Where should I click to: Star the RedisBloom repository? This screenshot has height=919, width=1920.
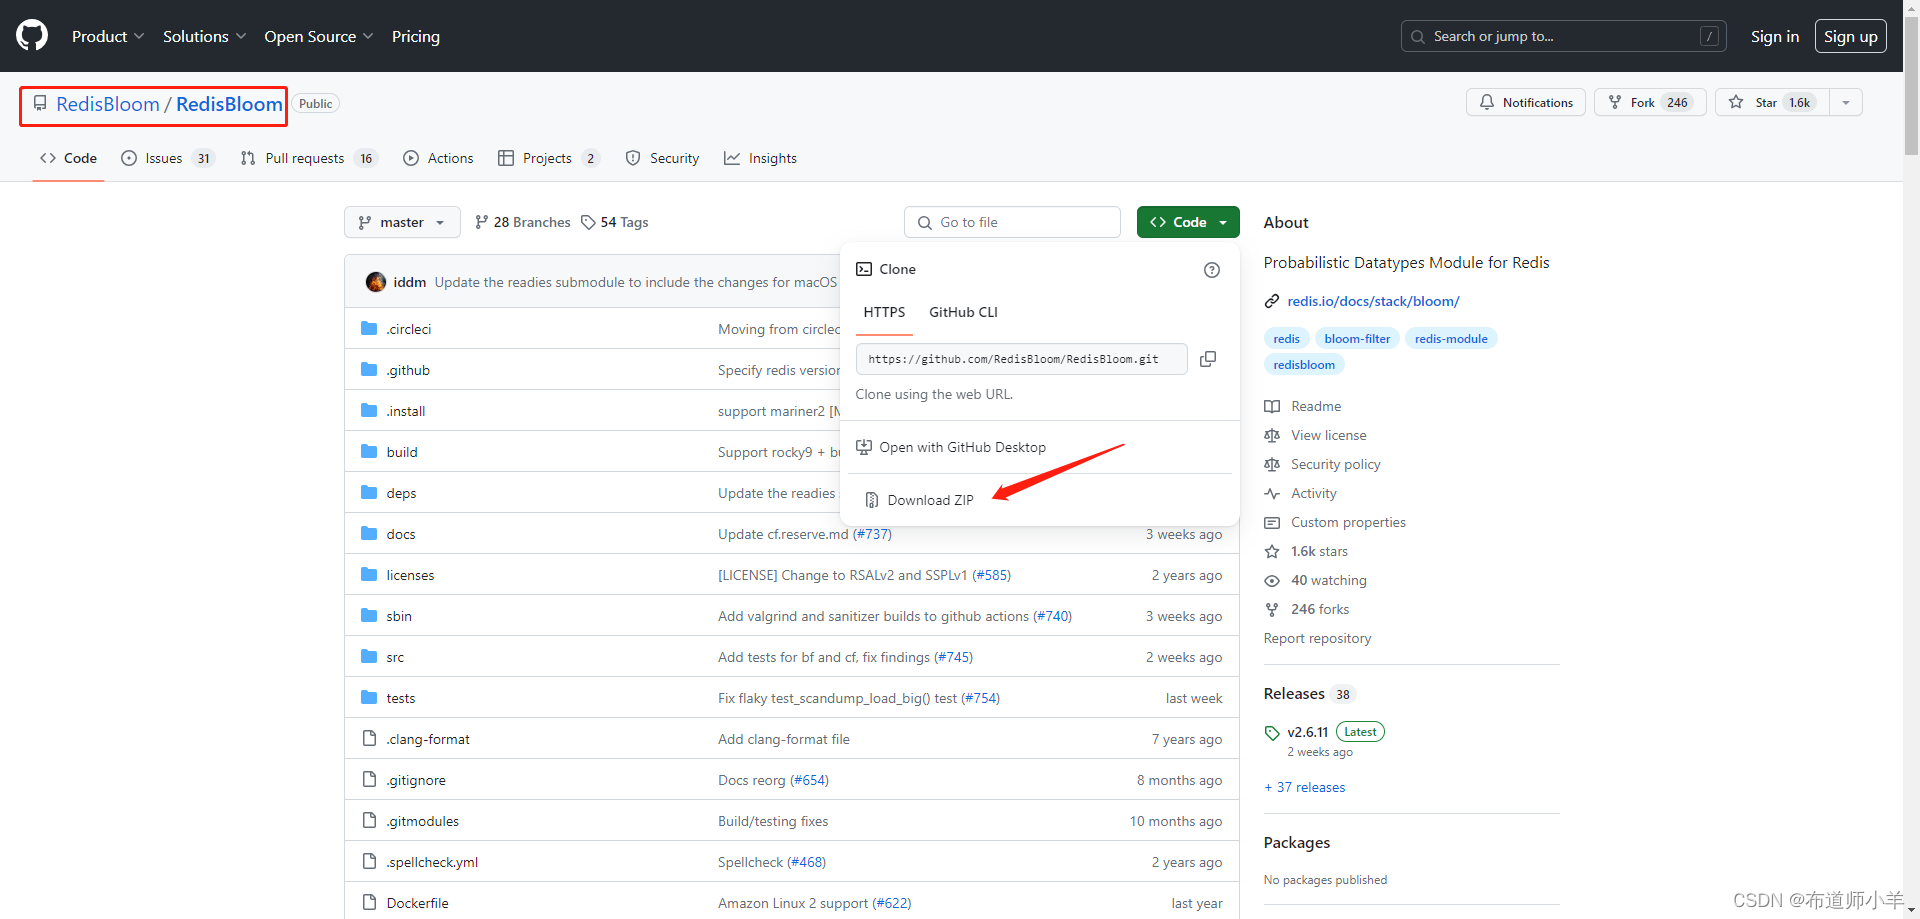click(1772, 103)
